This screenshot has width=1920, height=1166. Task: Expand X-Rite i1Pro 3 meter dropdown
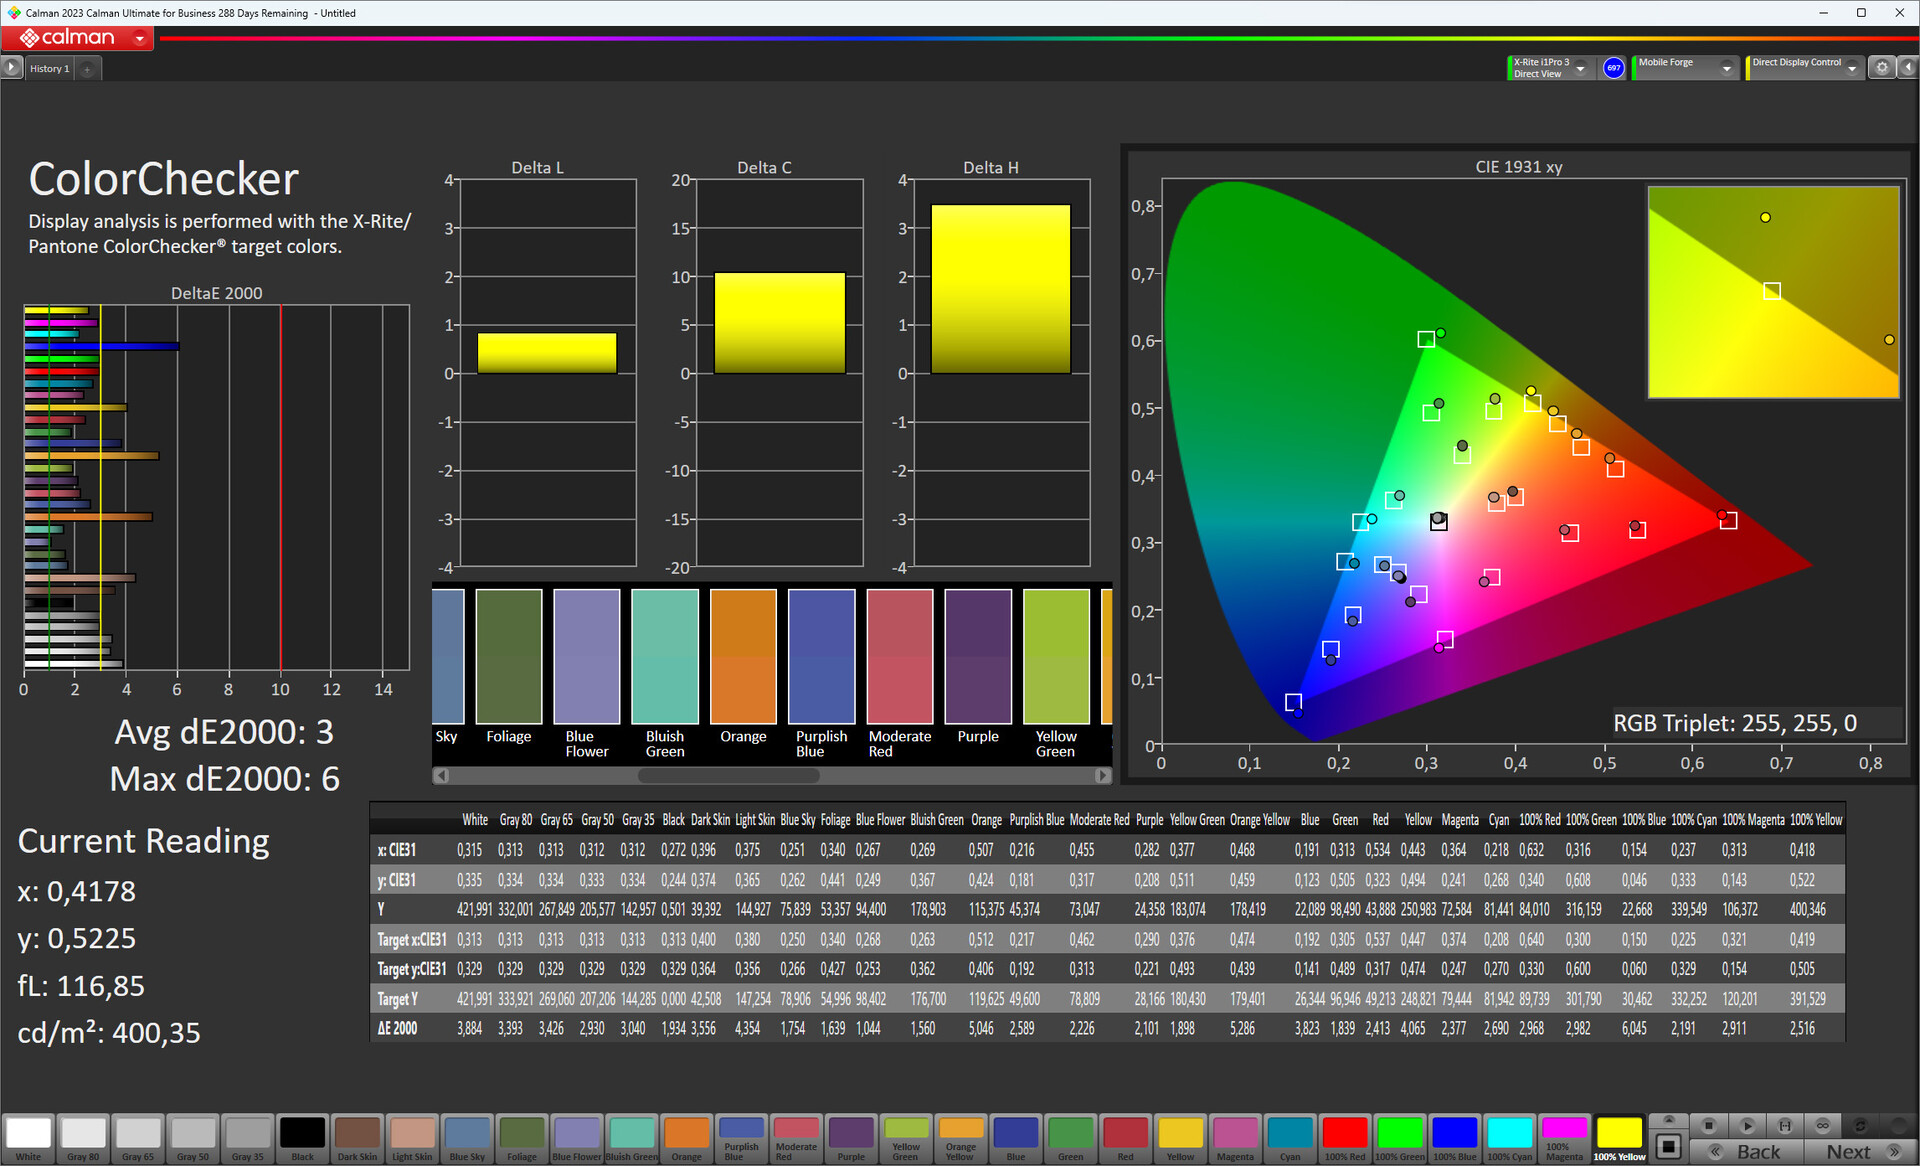(1581, 68)
